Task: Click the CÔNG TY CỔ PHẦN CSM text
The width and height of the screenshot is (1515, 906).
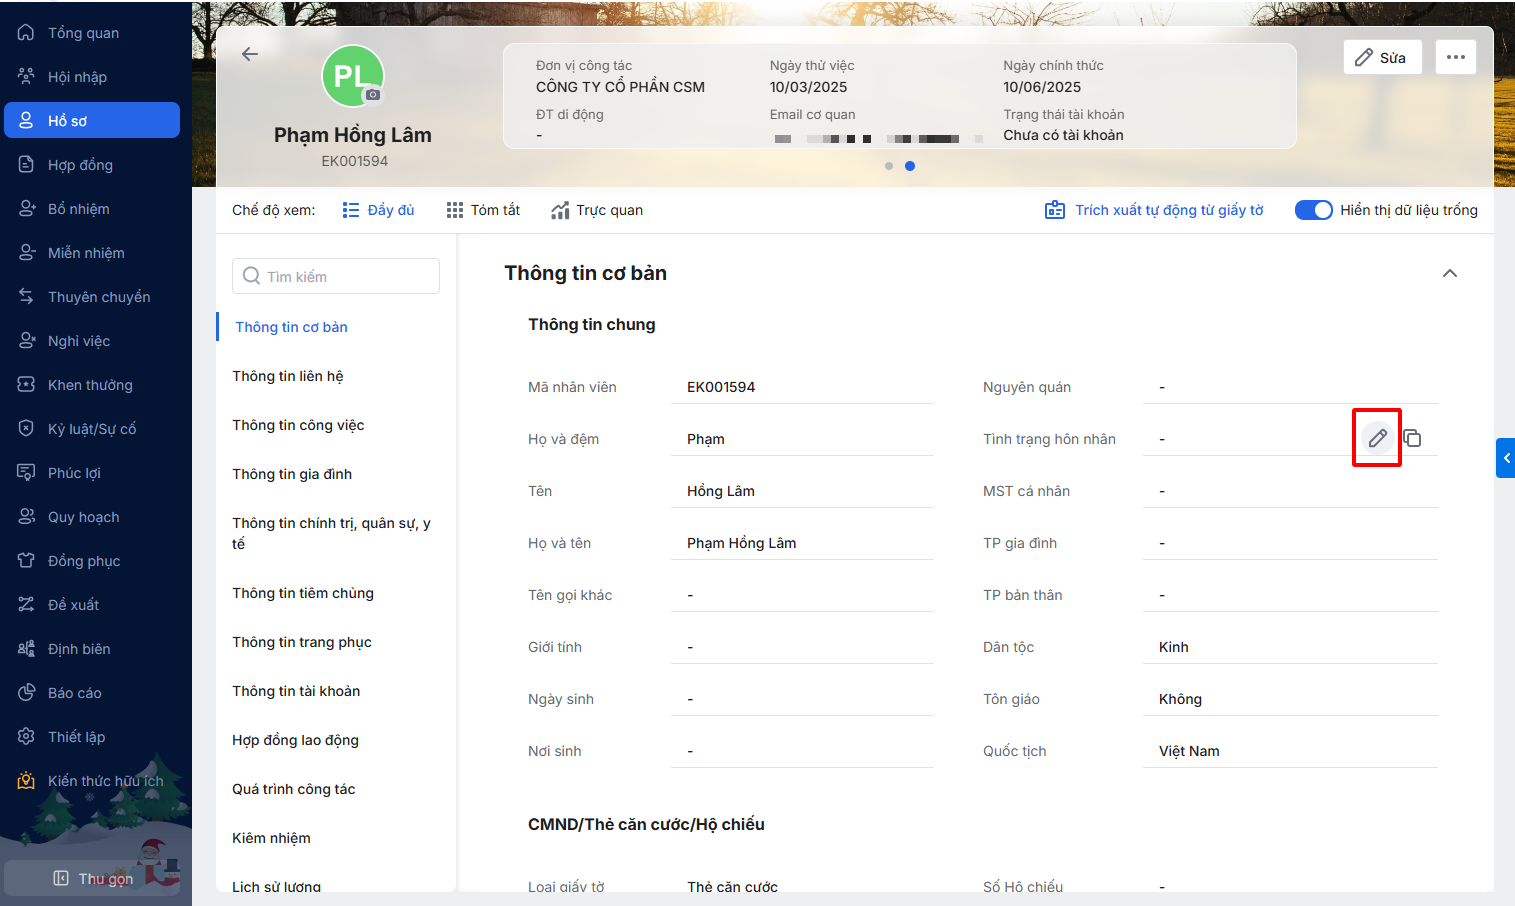Action: pos(620,87)
